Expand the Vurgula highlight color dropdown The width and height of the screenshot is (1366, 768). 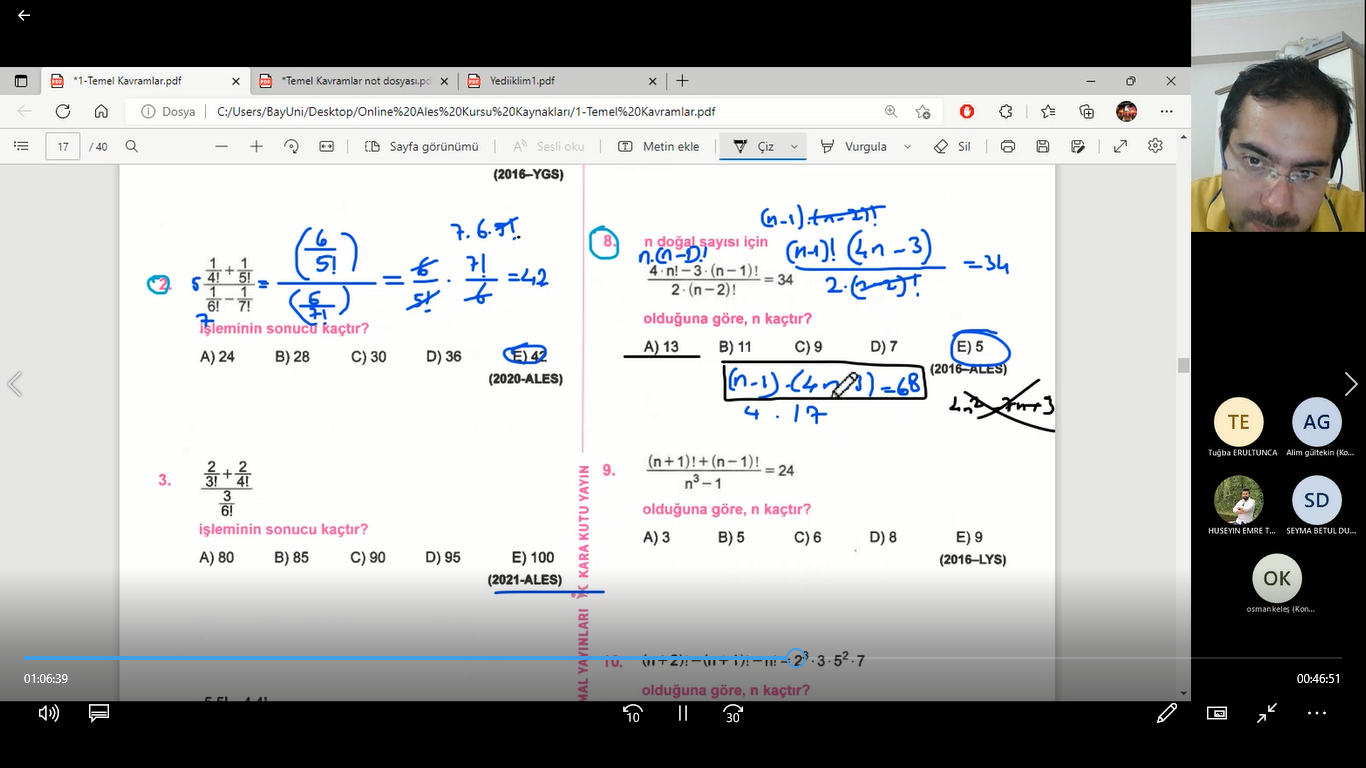(907, 146)
